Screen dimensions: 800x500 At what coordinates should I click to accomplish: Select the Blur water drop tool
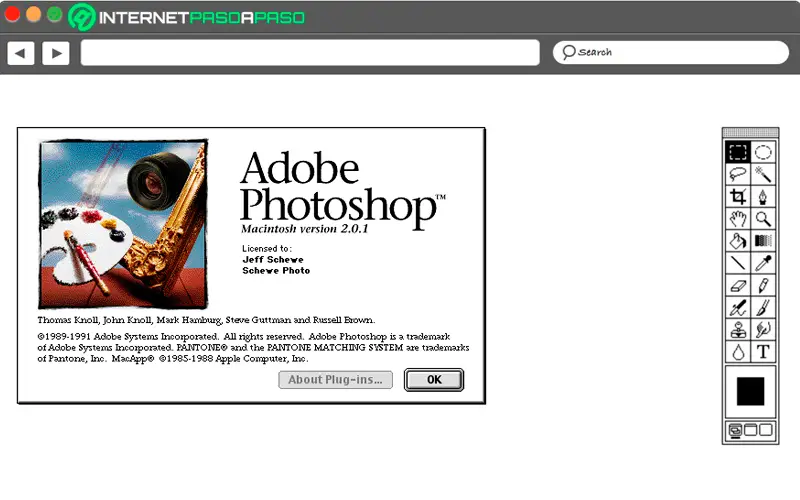click(x=738, y=352)
